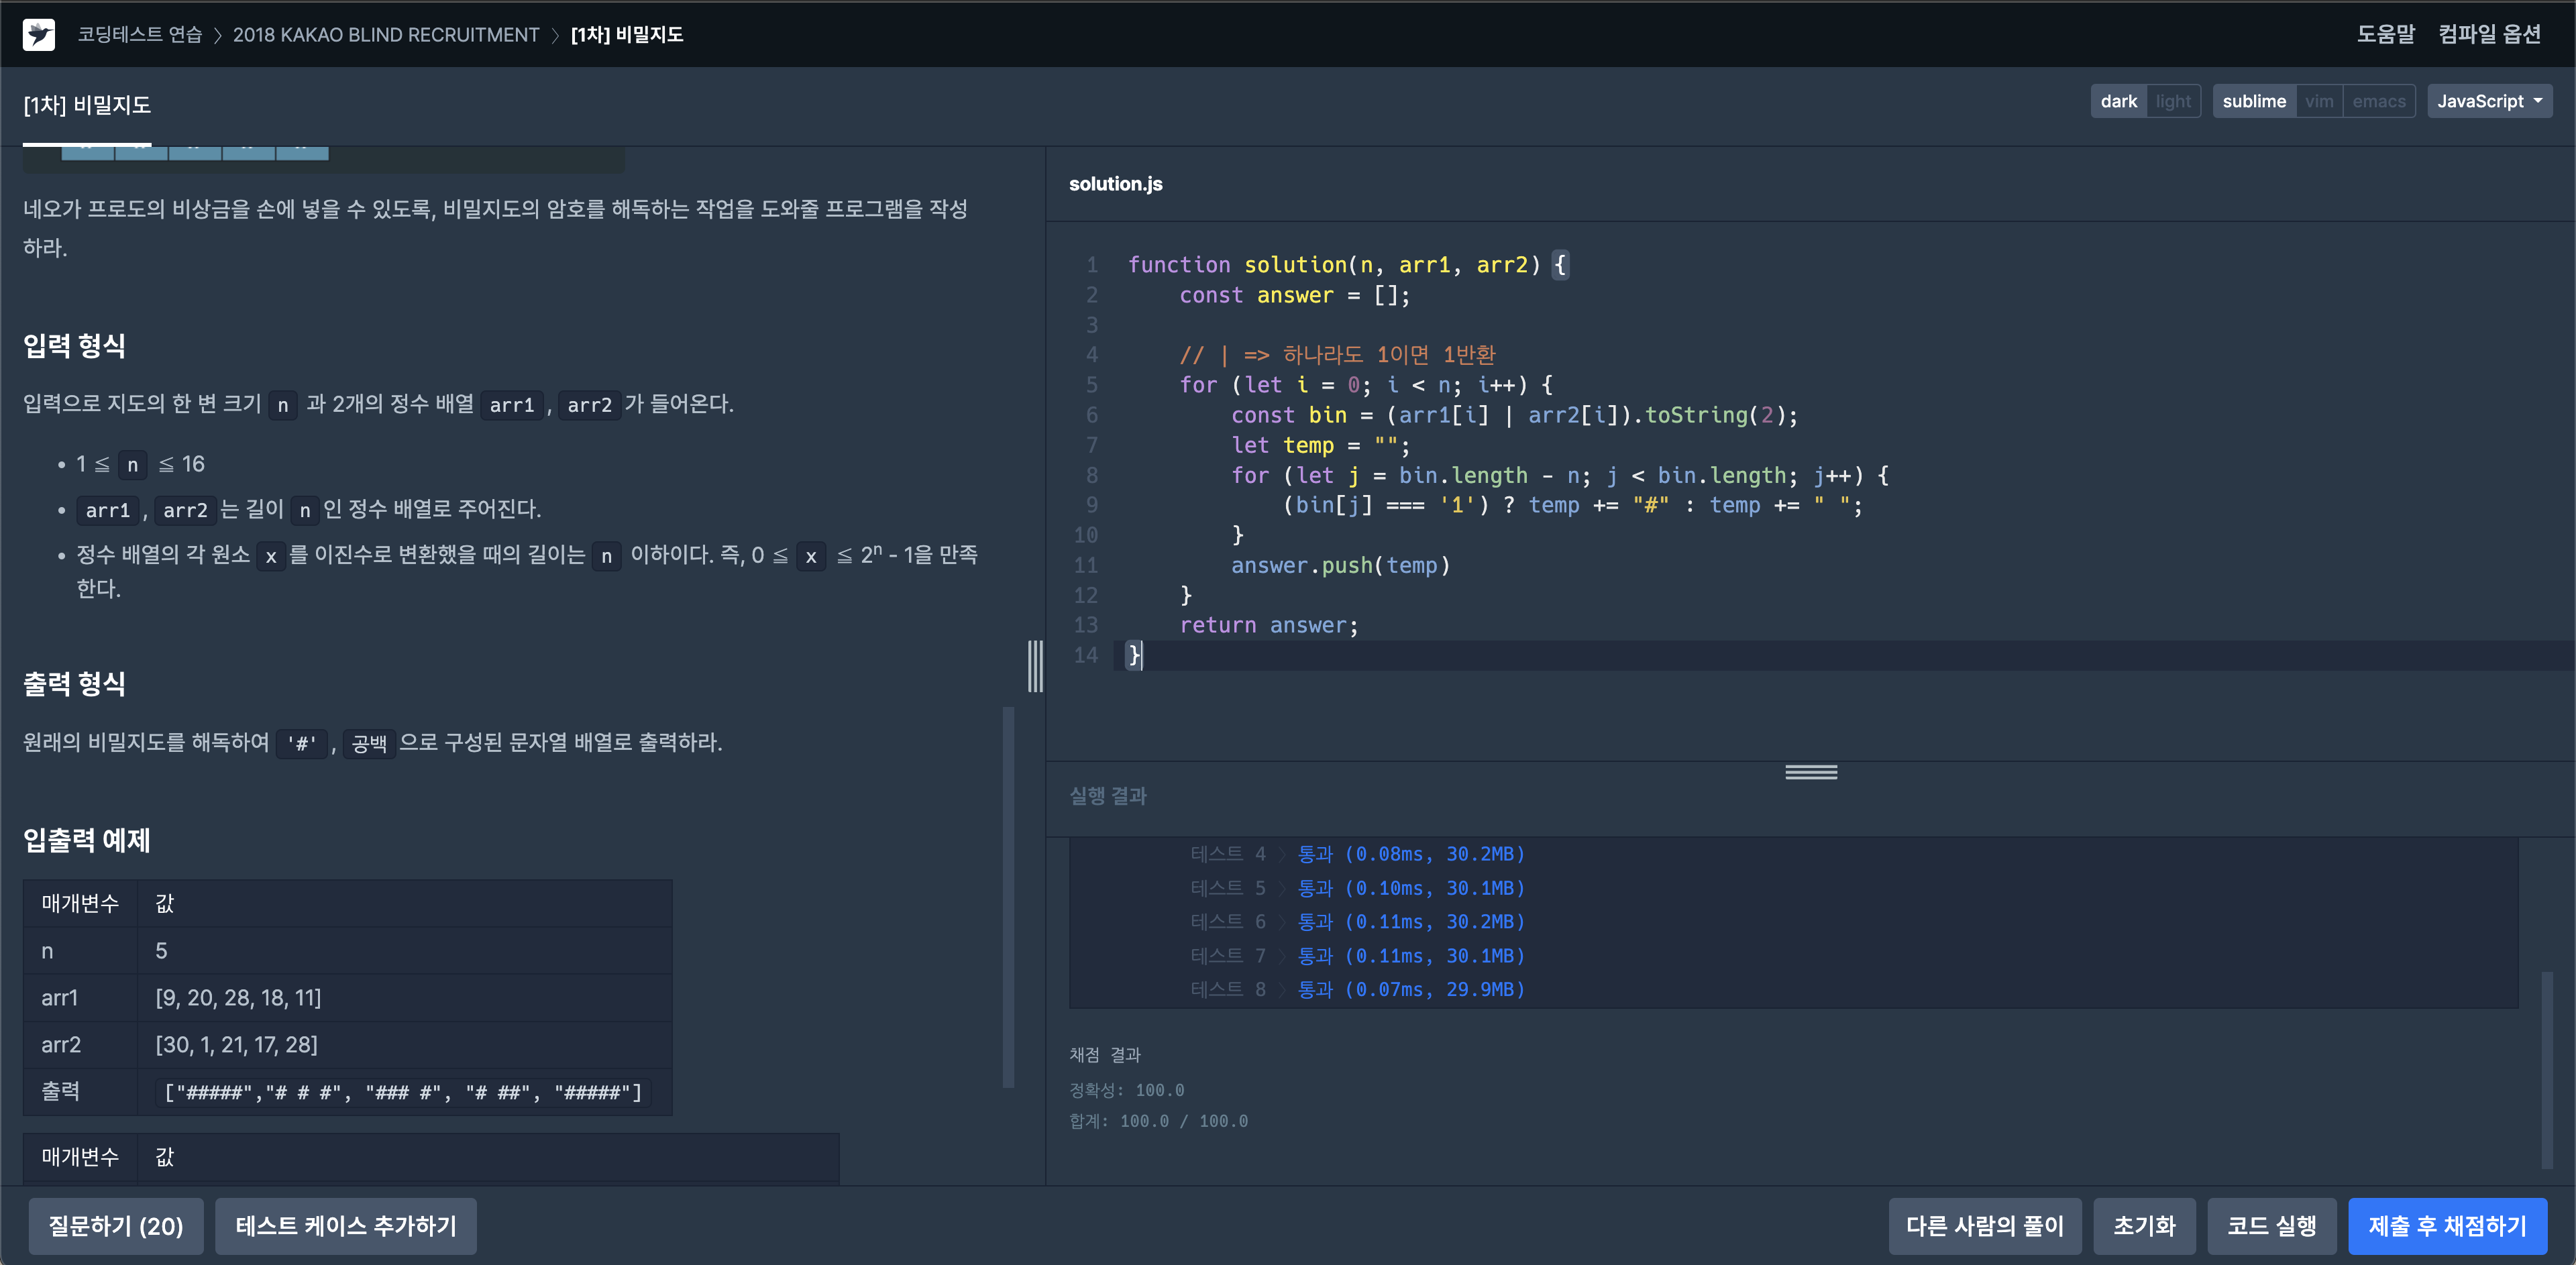
Task: Open 다른 사람의 풀이 solutions
Action: (x=1984, y=1226)
